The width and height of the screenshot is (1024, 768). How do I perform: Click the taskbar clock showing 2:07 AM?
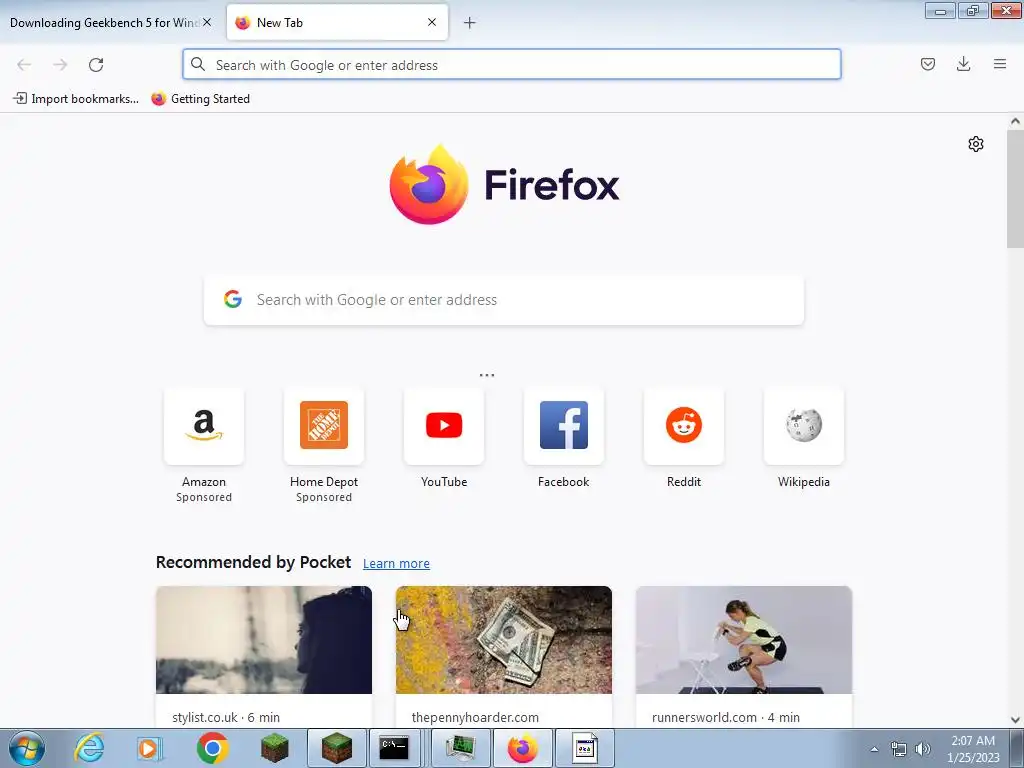[973, 749]
